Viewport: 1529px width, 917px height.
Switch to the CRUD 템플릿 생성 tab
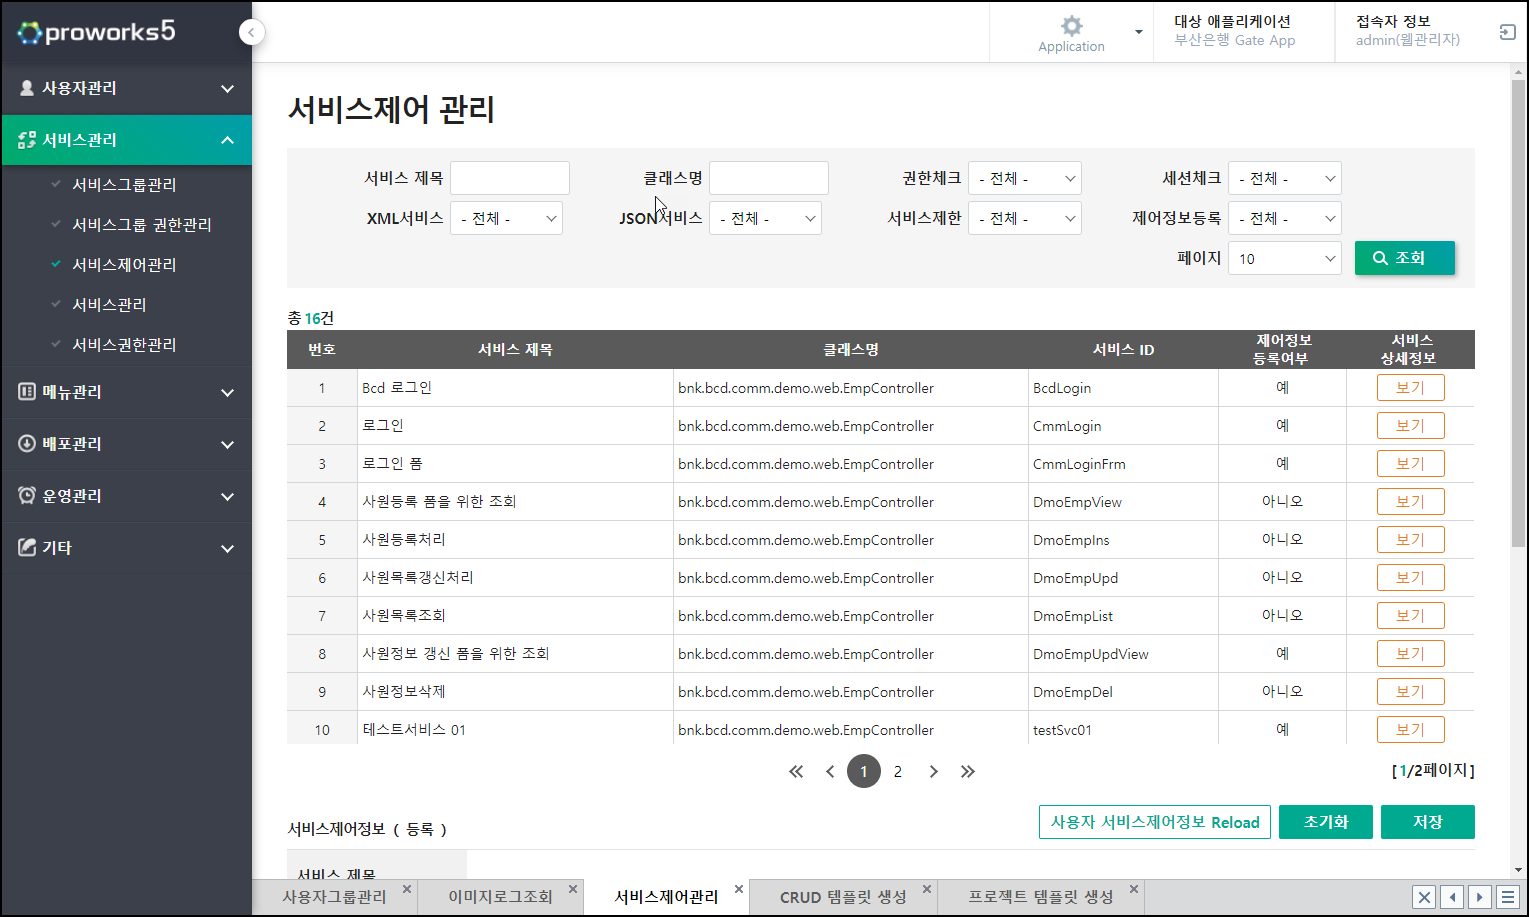click(842, 897)
